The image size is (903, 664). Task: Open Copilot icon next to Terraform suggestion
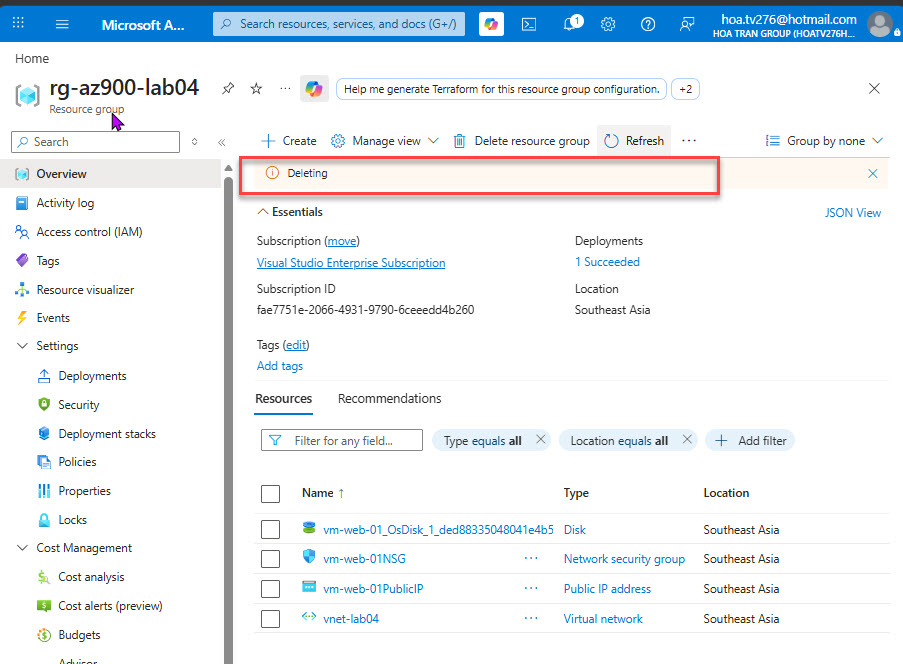[314, 89]
